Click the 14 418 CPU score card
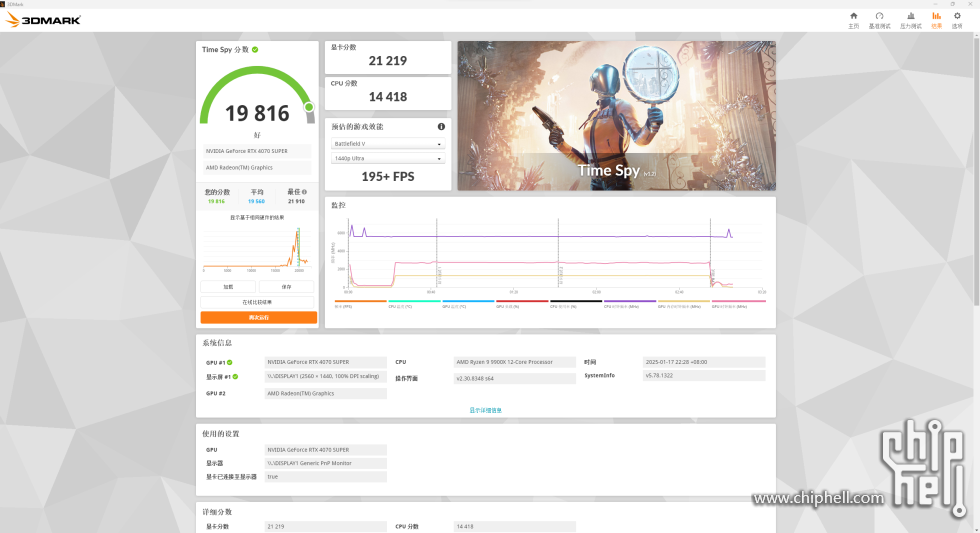Image resolution: width=980 pixels, height=533 pixels. coord(388,94)
